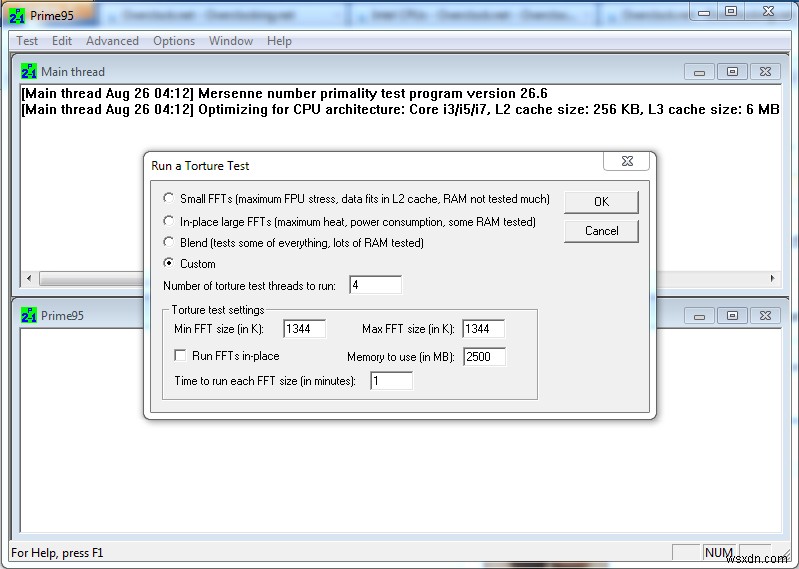Select the Custom radio option
This screenshot has width=799, height=569.
coord(168,263)
